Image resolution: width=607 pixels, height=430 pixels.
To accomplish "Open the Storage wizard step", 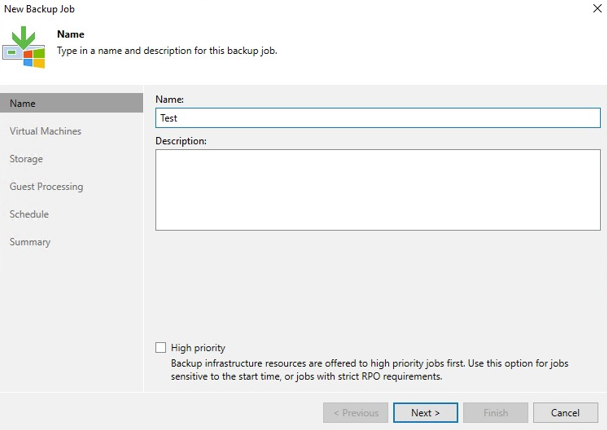I will click(x=26, y=159).
